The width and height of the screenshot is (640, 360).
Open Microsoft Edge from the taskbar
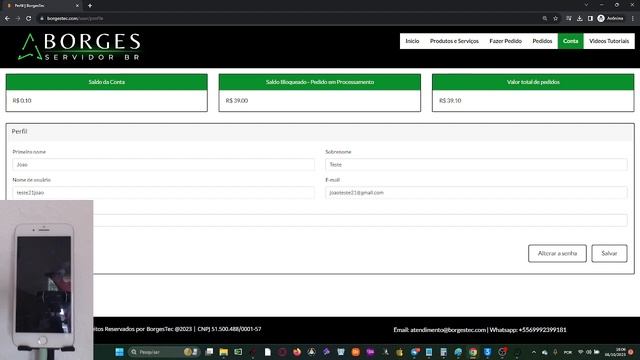pyautogui.click(x=458, y=352)
